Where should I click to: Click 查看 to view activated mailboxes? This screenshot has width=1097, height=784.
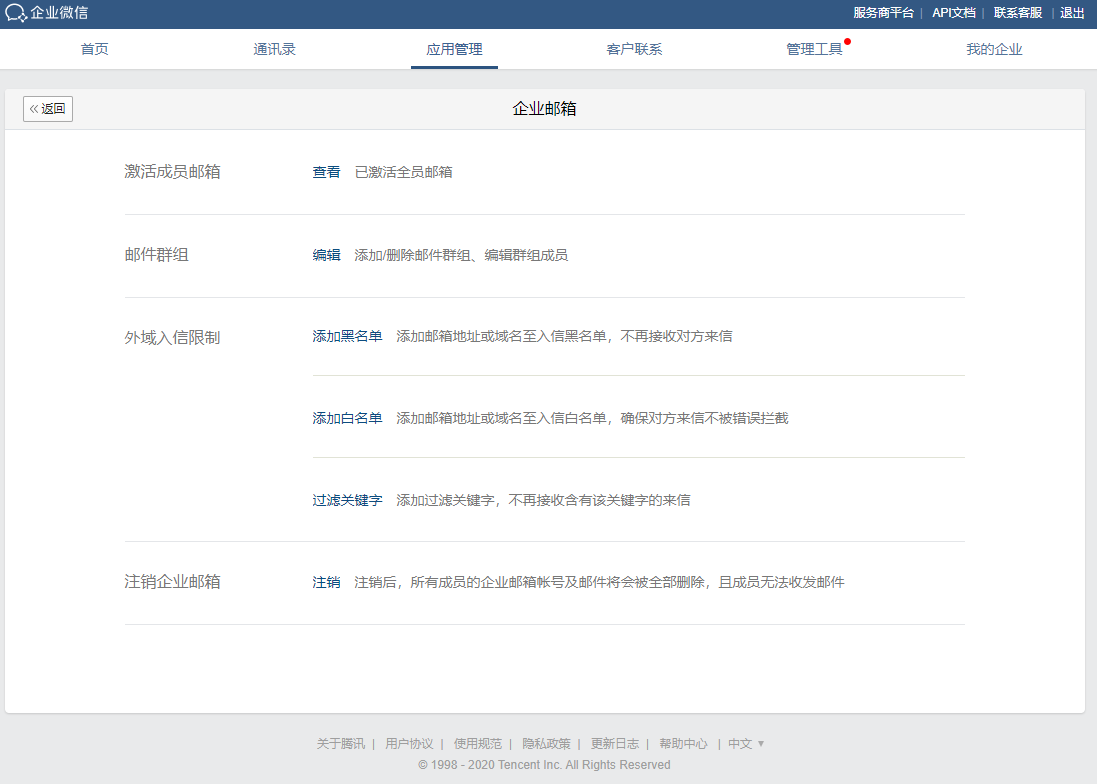[326, 172]
